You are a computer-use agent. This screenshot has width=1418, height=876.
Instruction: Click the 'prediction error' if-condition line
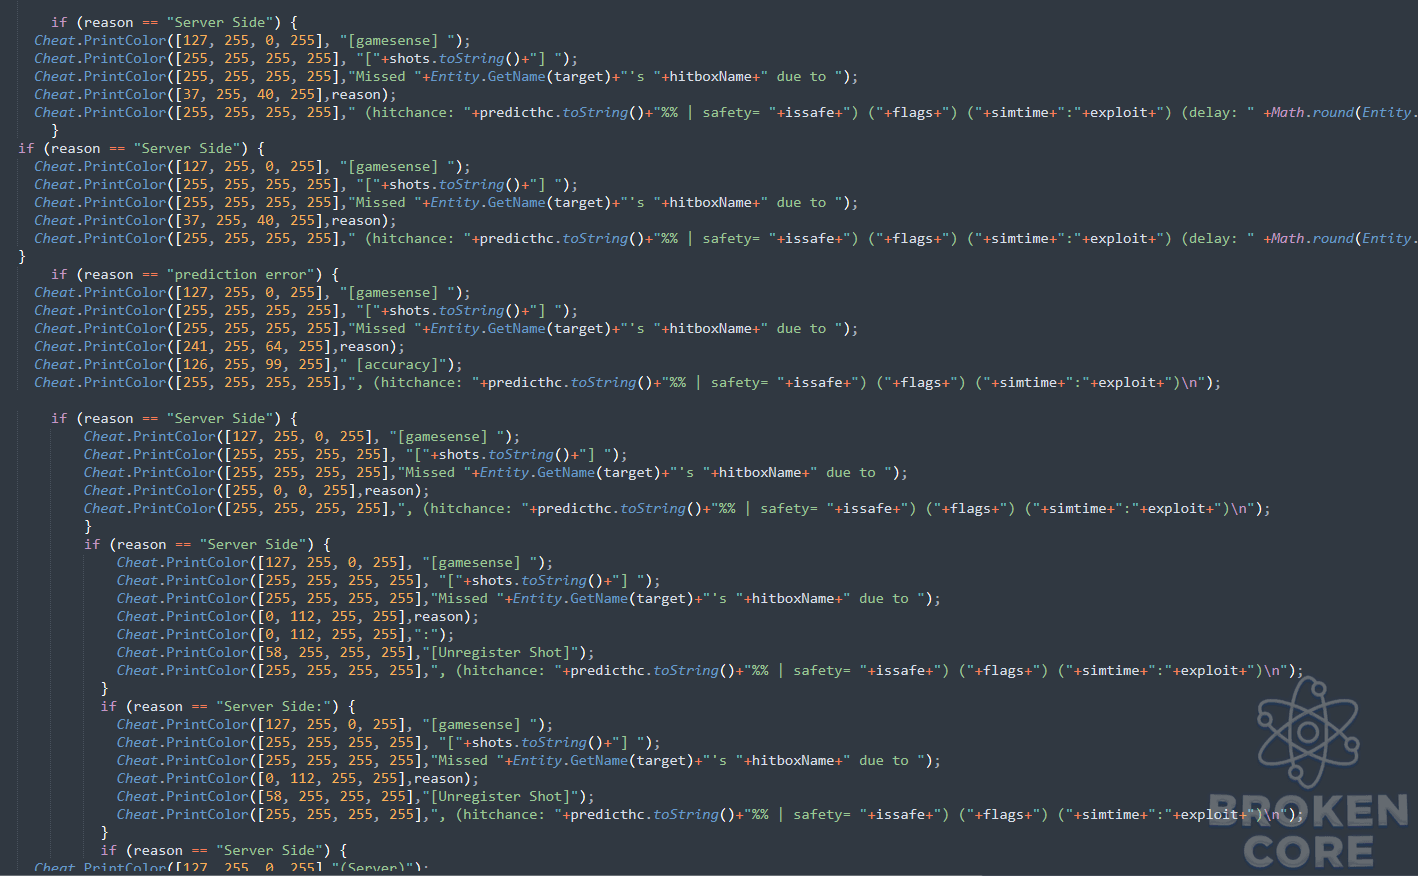(x=195, y=274)
